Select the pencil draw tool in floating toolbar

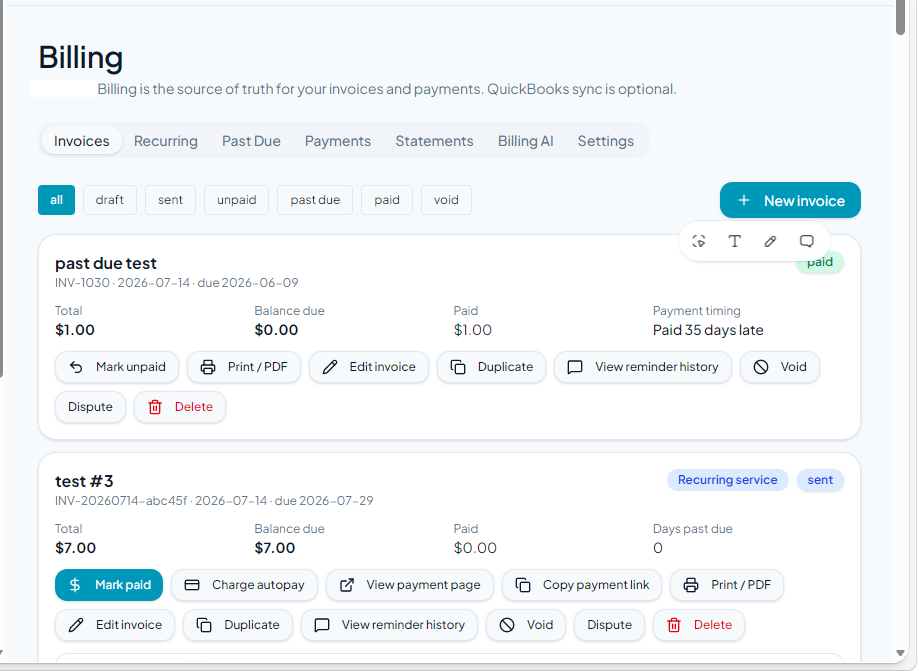tap(770, 241)
